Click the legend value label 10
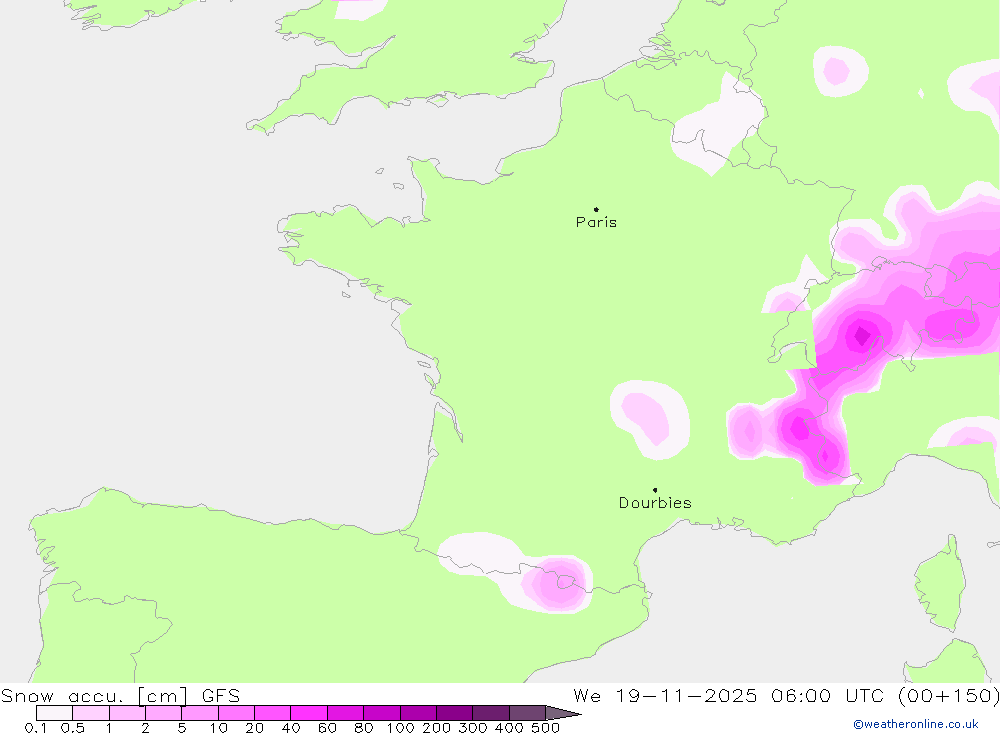Screen dimensions: 1000x733 coord(218,727)
